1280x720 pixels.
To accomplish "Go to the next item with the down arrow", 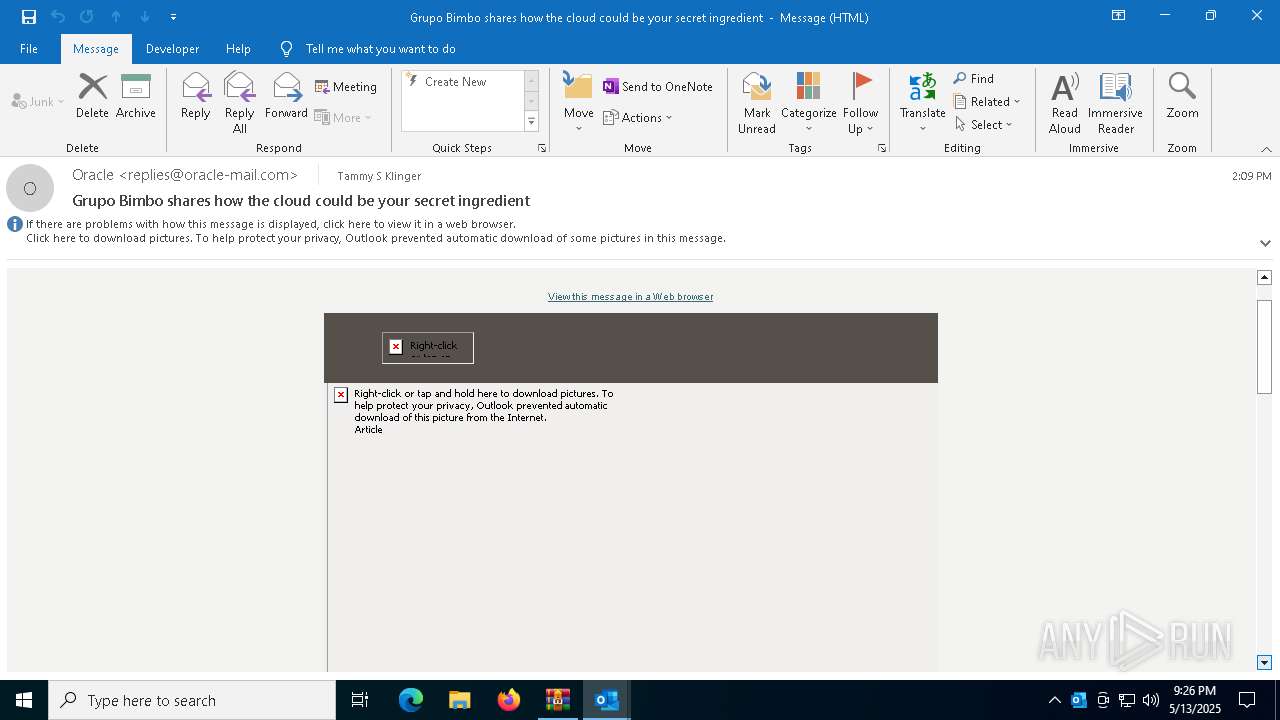I will click(x=145, y=17).
